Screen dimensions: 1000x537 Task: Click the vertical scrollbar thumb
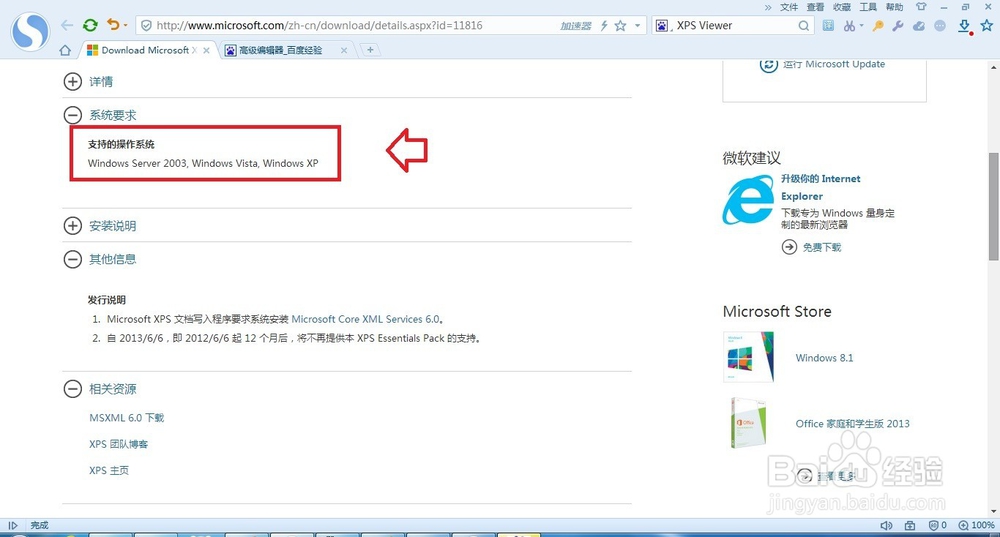point(993,206)
